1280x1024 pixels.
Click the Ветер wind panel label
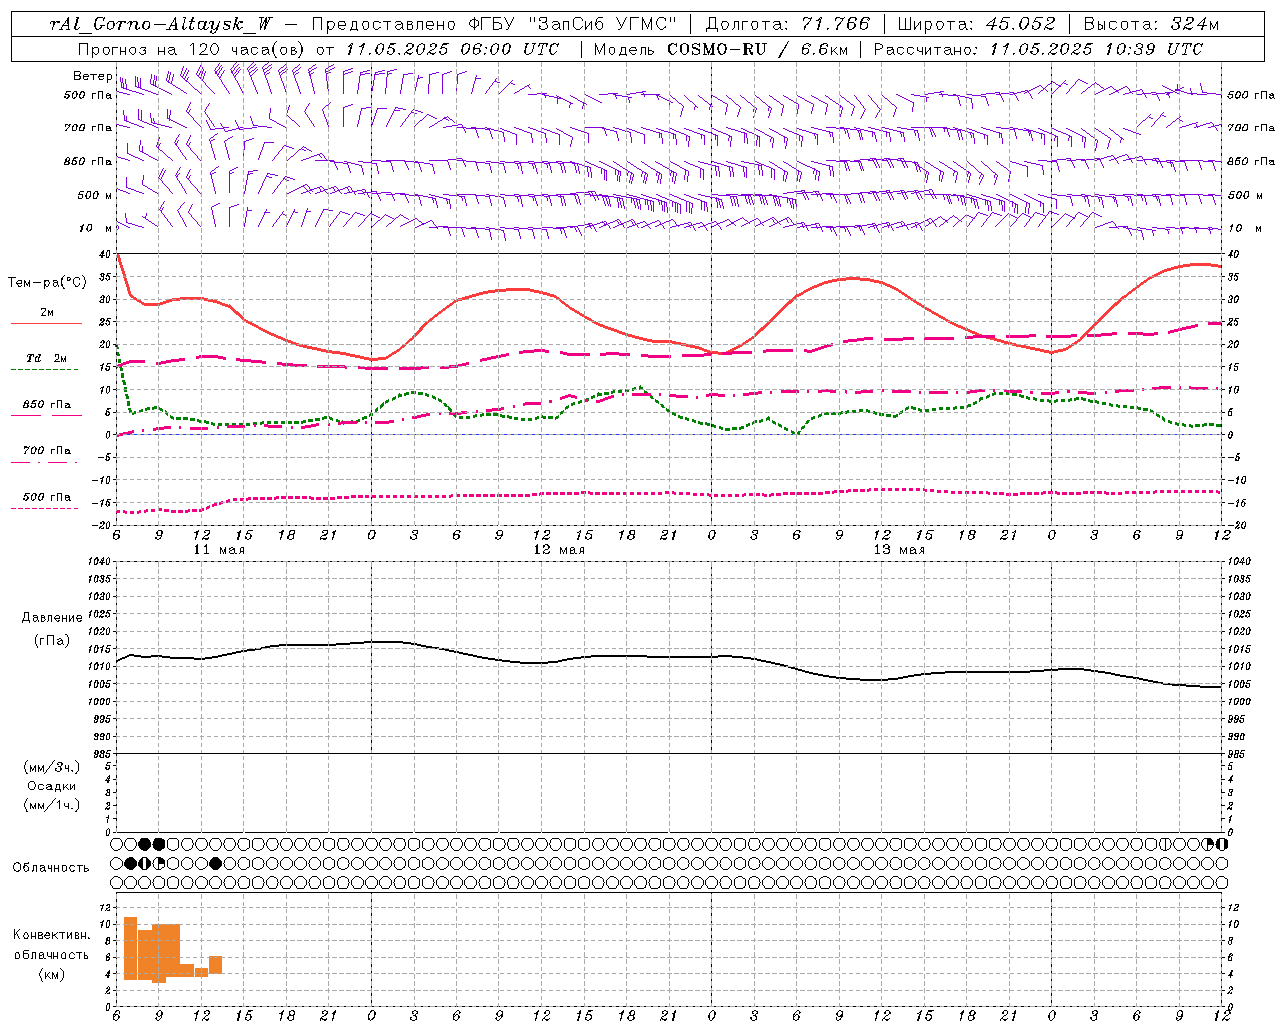click(x=92, y=76)
